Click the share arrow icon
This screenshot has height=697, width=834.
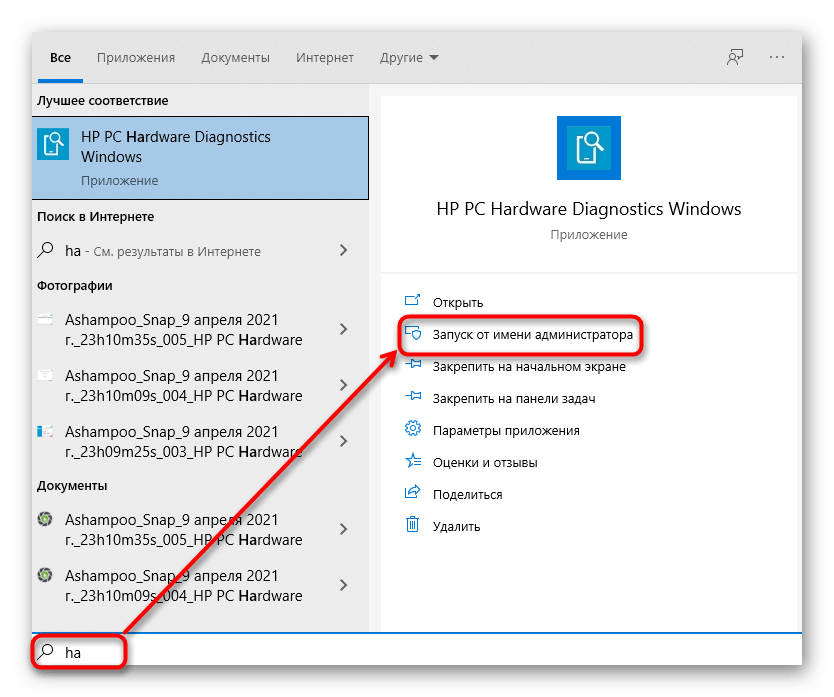tap(412, 493)
